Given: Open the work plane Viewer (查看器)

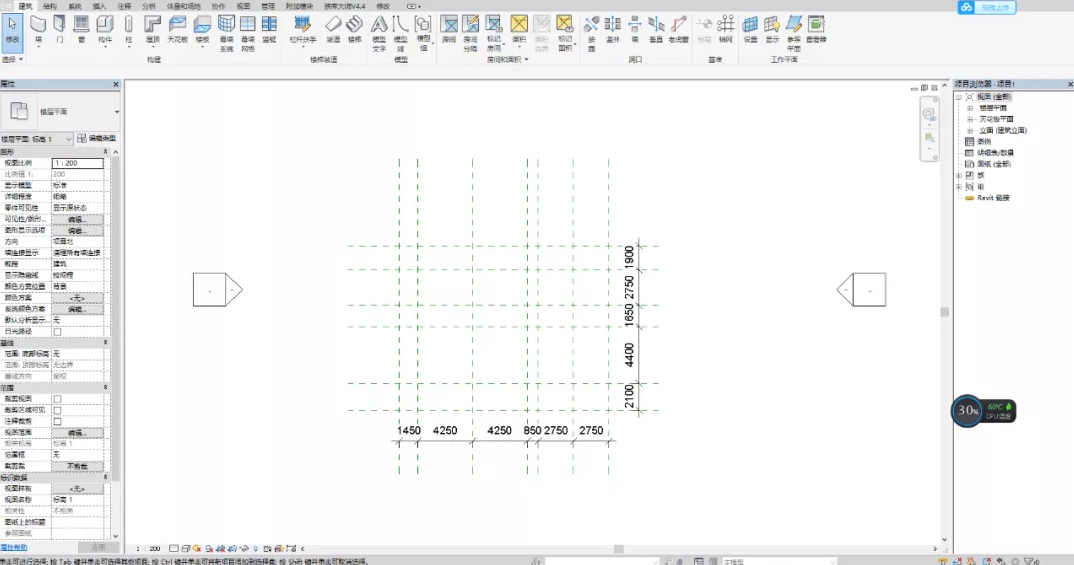Looking at the screenshot, I should click(x=816, y=31).
